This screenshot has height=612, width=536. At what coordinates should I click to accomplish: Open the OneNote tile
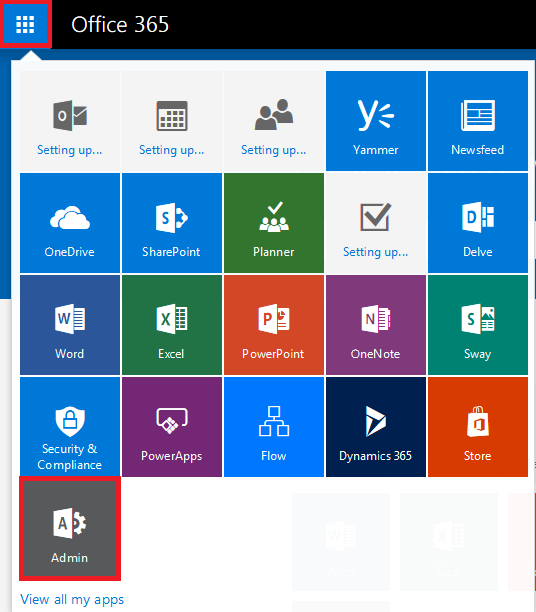pyautogui.click(x=376, y=325)
